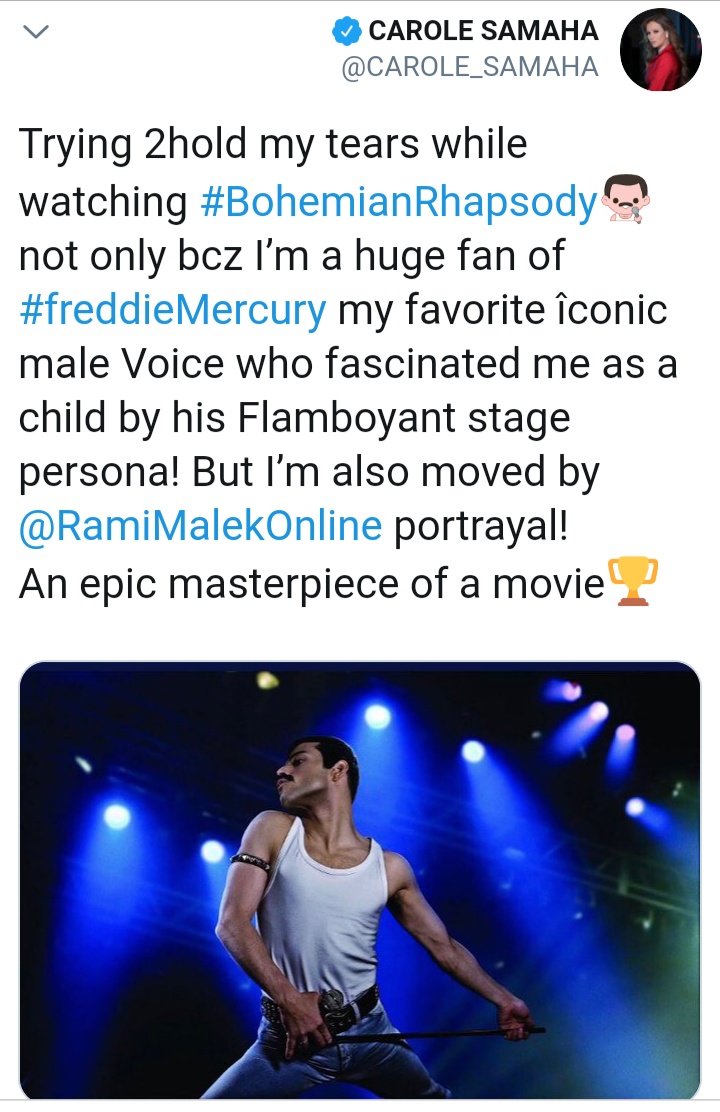Click the blue verified badge
Screen dimensions: 720x1112
(x=346, y=32)
